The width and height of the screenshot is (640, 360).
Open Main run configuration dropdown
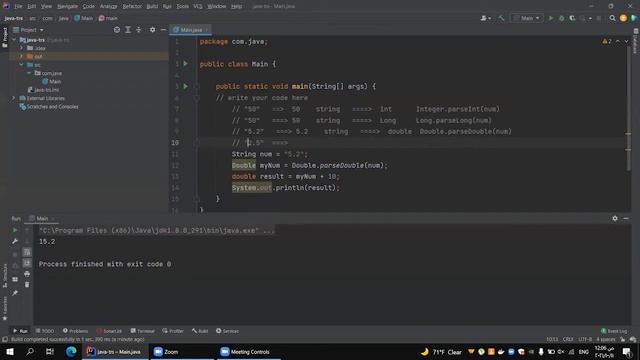(x=527, y=18)
